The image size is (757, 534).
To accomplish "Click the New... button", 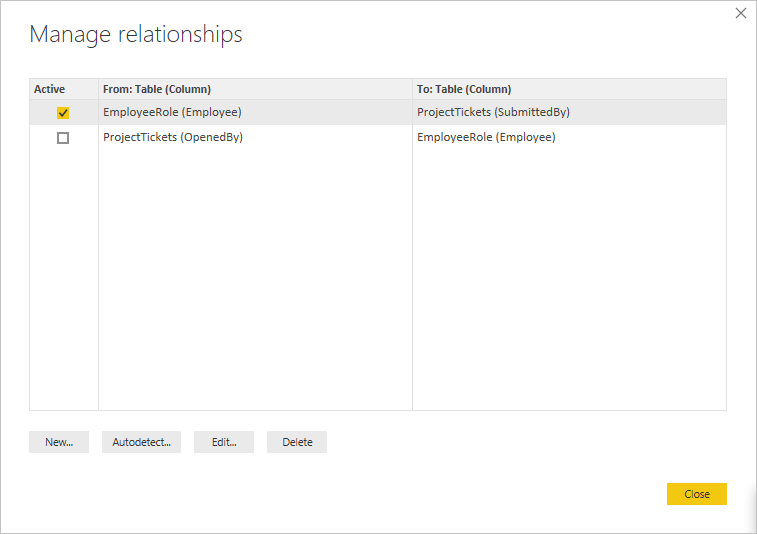I will pyautogui.click(x=59, y=442).
